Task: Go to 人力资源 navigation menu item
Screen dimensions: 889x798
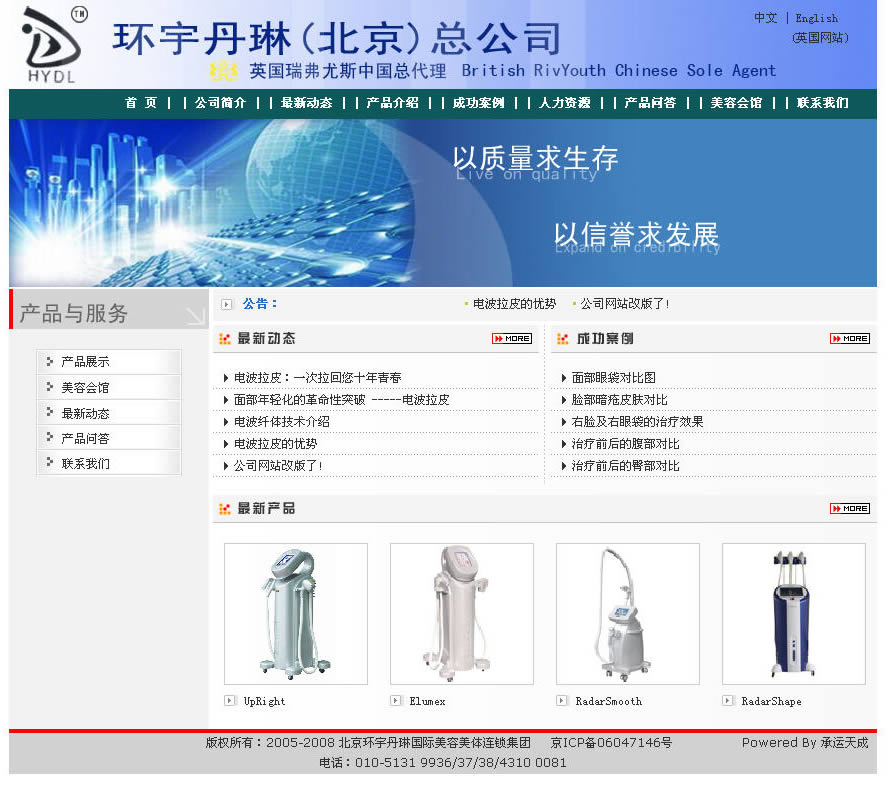Action: click(x=564, y=103)
